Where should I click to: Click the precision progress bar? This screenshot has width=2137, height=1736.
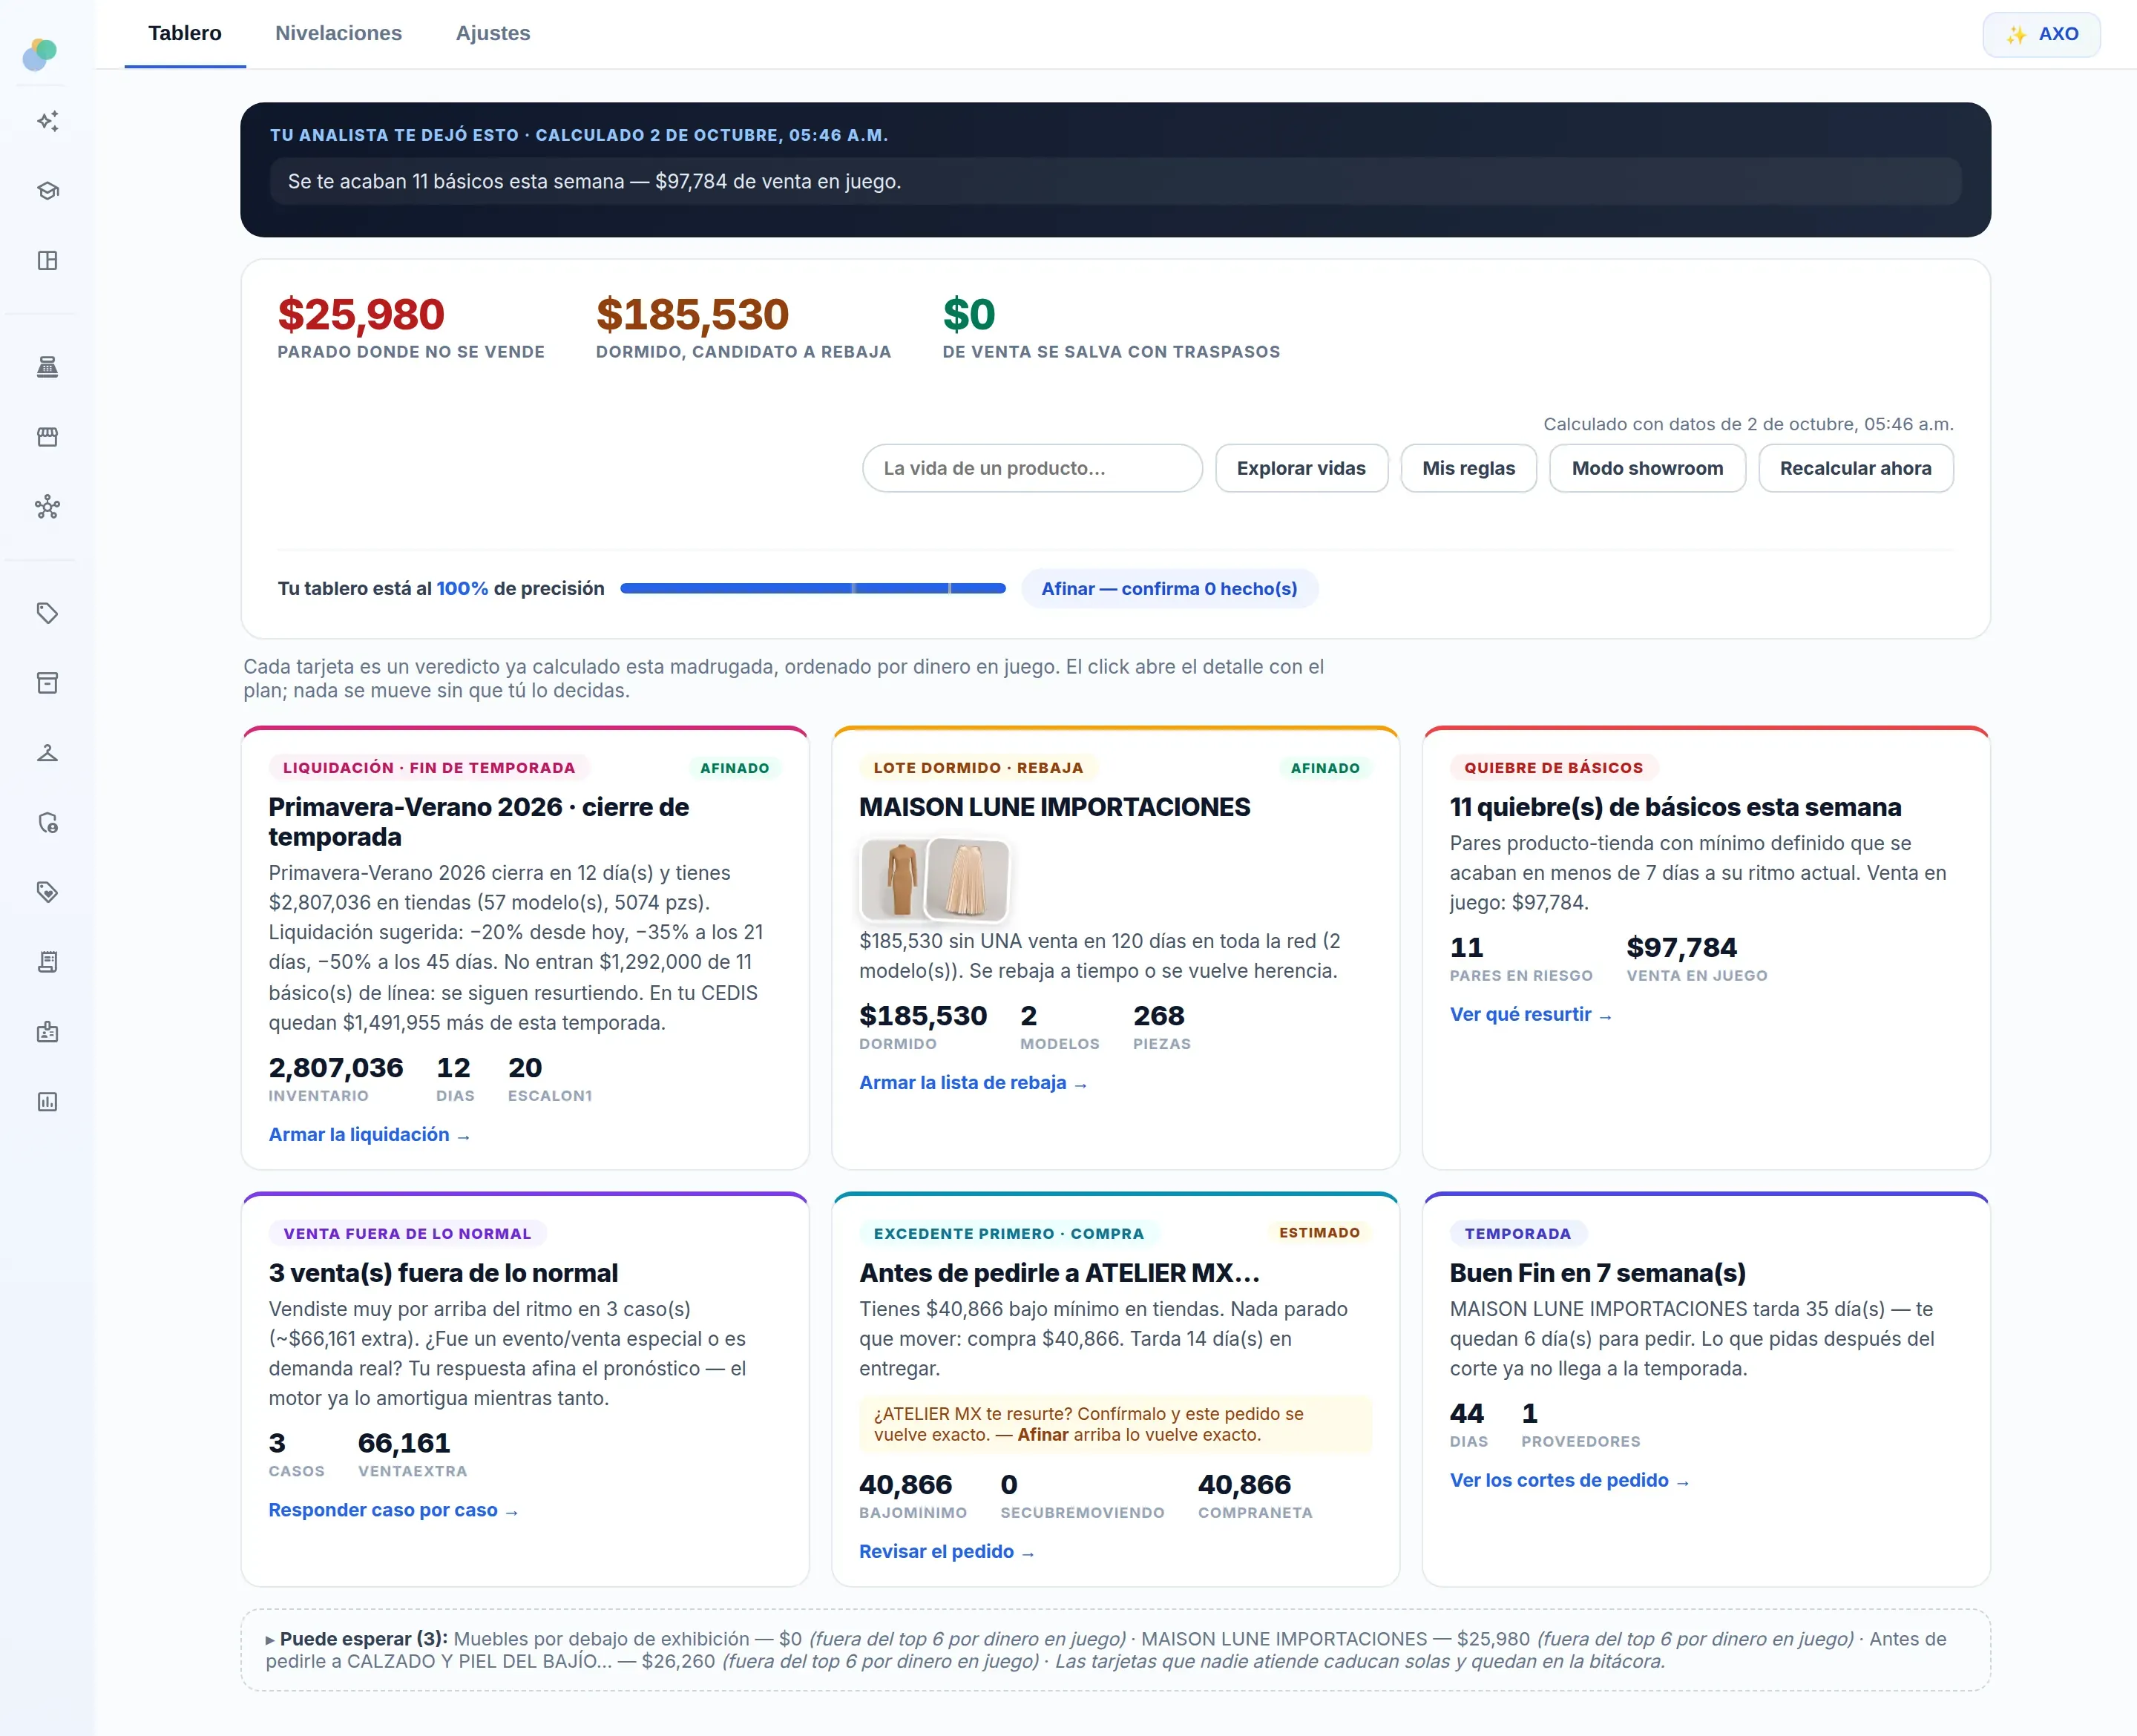point(813,588)
